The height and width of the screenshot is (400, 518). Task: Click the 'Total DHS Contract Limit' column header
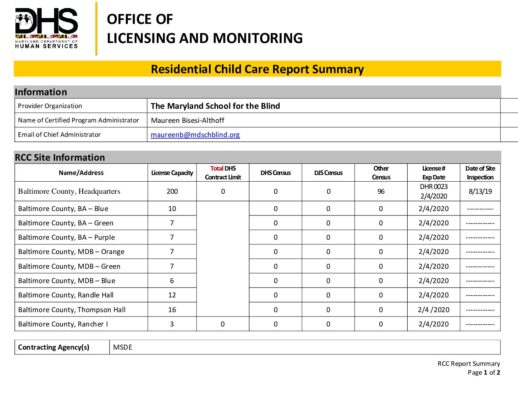coord(223,173)
